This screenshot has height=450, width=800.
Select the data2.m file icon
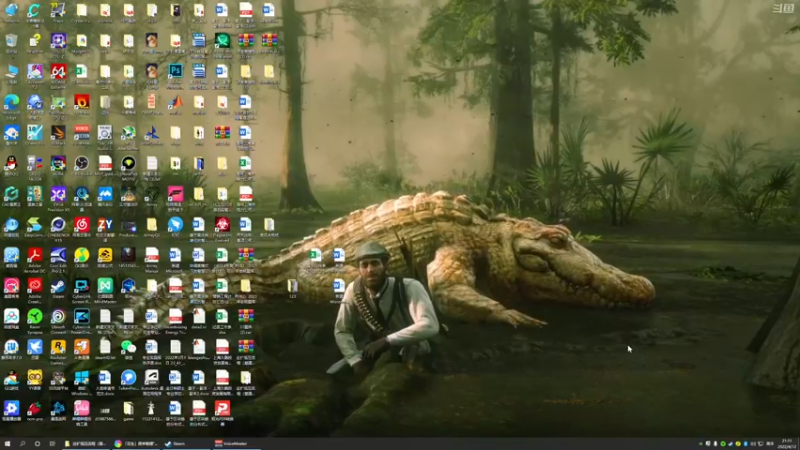[199, 320]
